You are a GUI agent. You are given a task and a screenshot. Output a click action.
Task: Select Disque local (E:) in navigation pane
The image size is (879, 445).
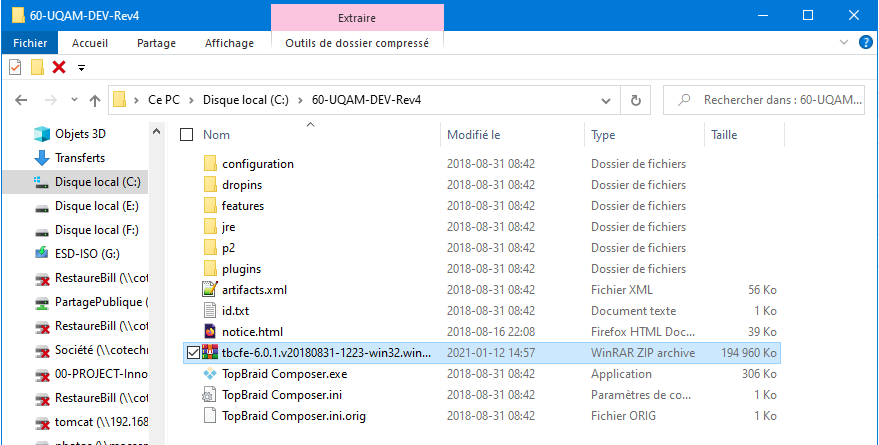click(x=96, y=206)
